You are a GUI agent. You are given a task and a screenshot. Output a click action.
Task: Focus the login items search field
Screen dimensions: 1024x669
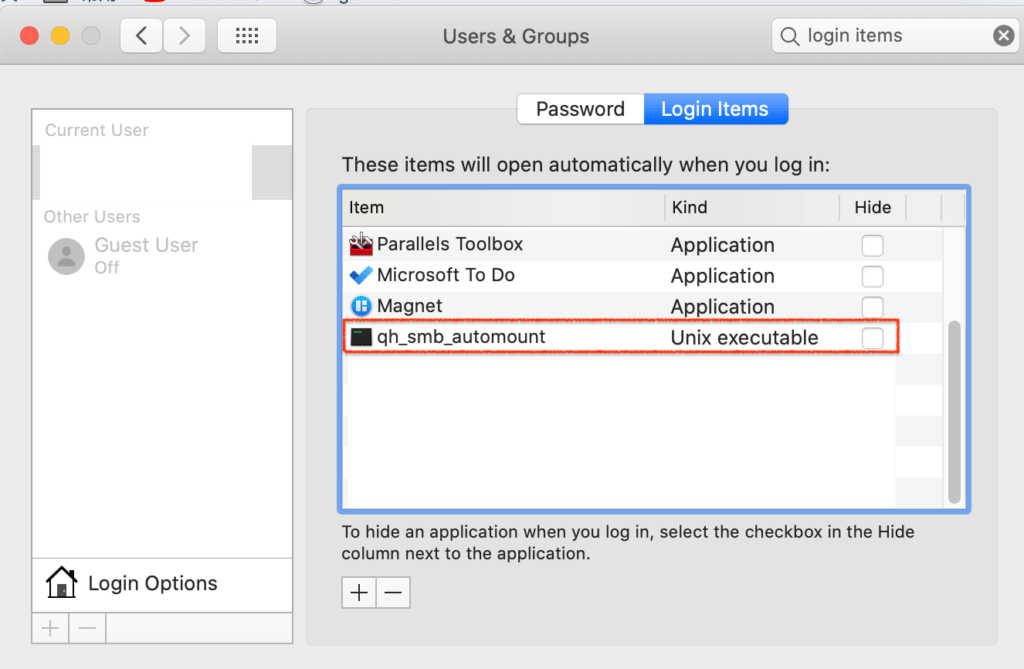(x=895, y=35)
